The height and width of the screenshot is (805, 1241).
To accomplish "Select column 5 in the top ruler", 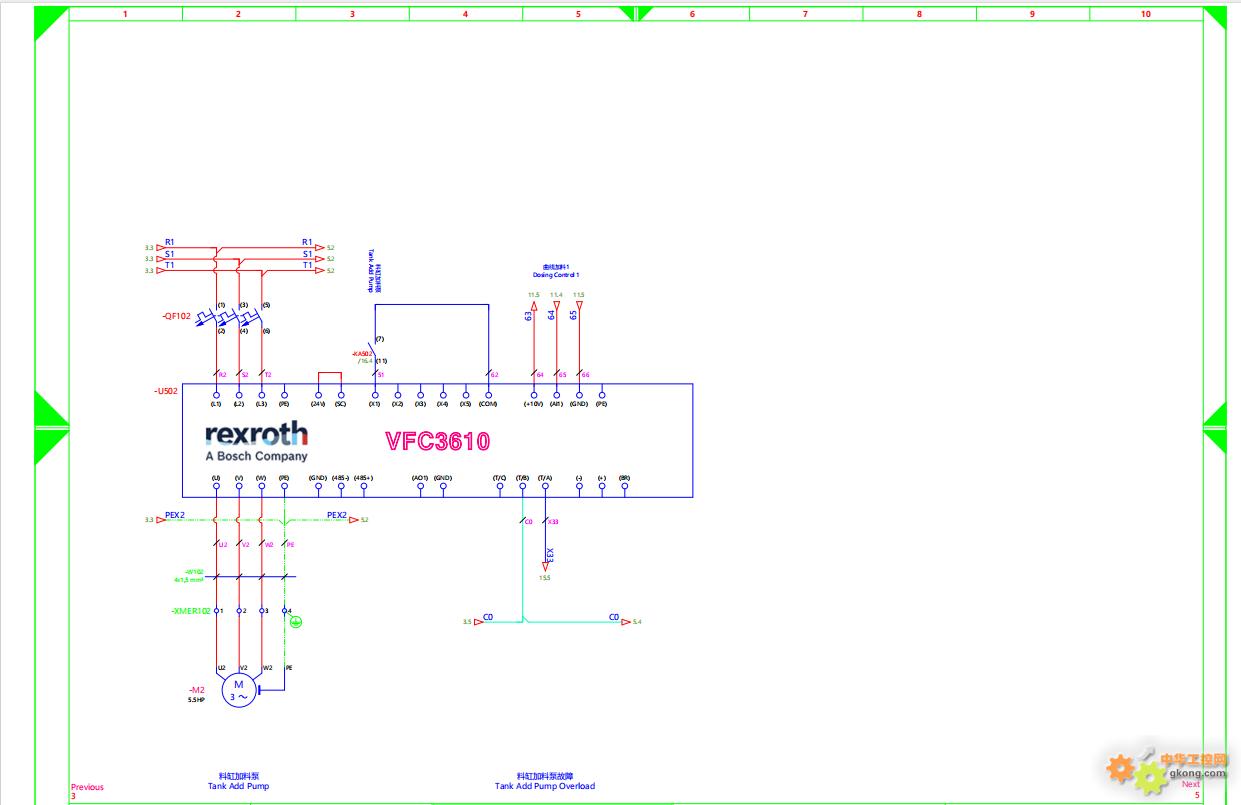I will click(578, 14).
